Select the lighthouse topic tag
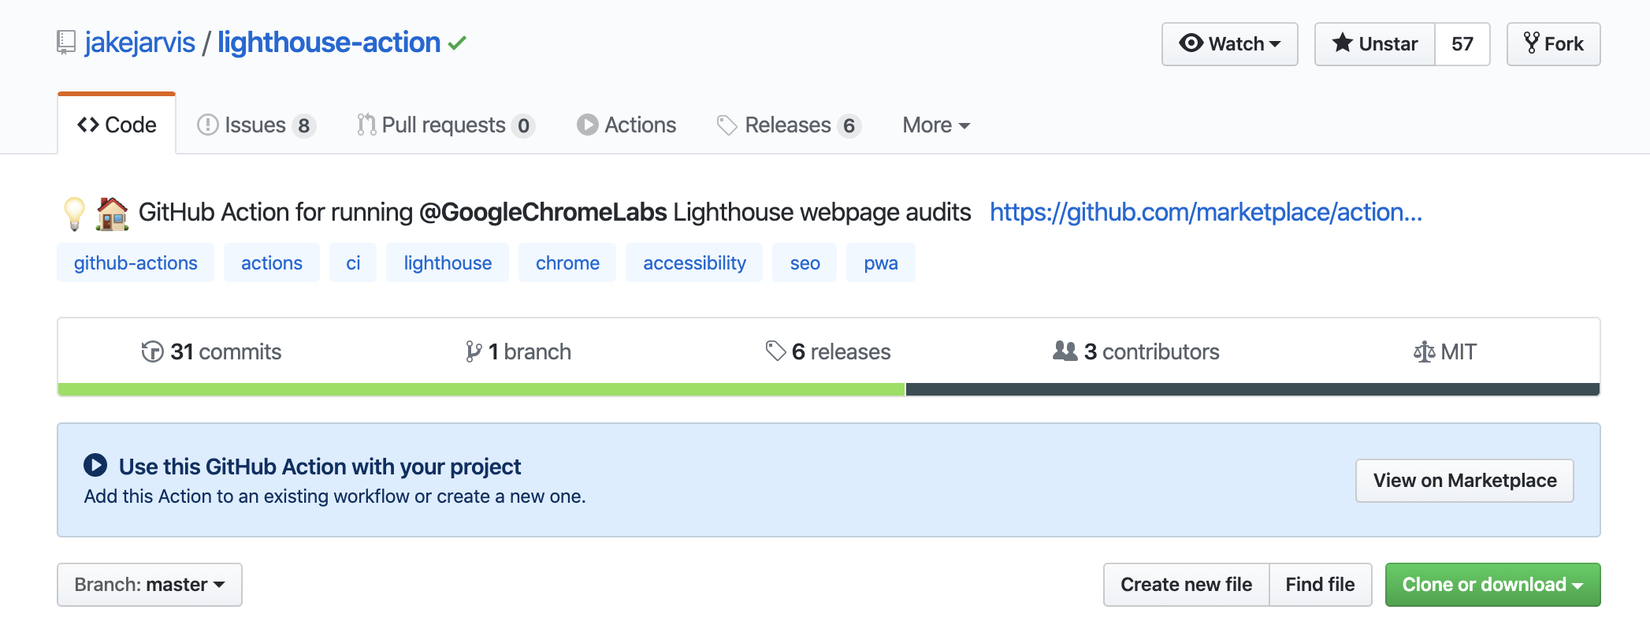The image size is (1650, 621). coord(447,263)
